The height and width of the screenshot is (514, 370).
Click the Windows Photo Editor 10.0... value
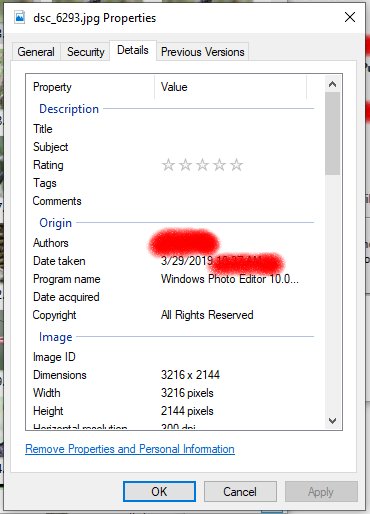point(230,279)
